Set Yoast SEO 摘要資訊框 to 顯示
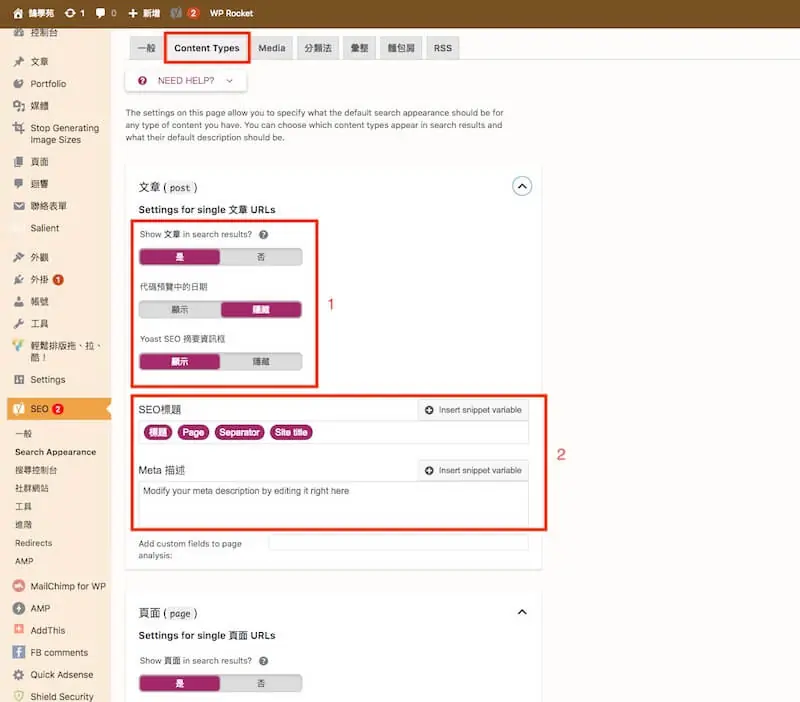Viewport: 800px width, 702px height. [x=180, y=362]
